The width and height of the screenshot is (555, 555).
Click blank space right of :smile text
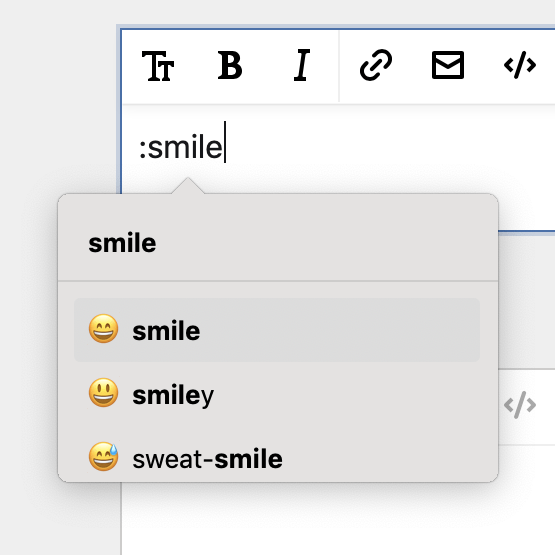389,147
